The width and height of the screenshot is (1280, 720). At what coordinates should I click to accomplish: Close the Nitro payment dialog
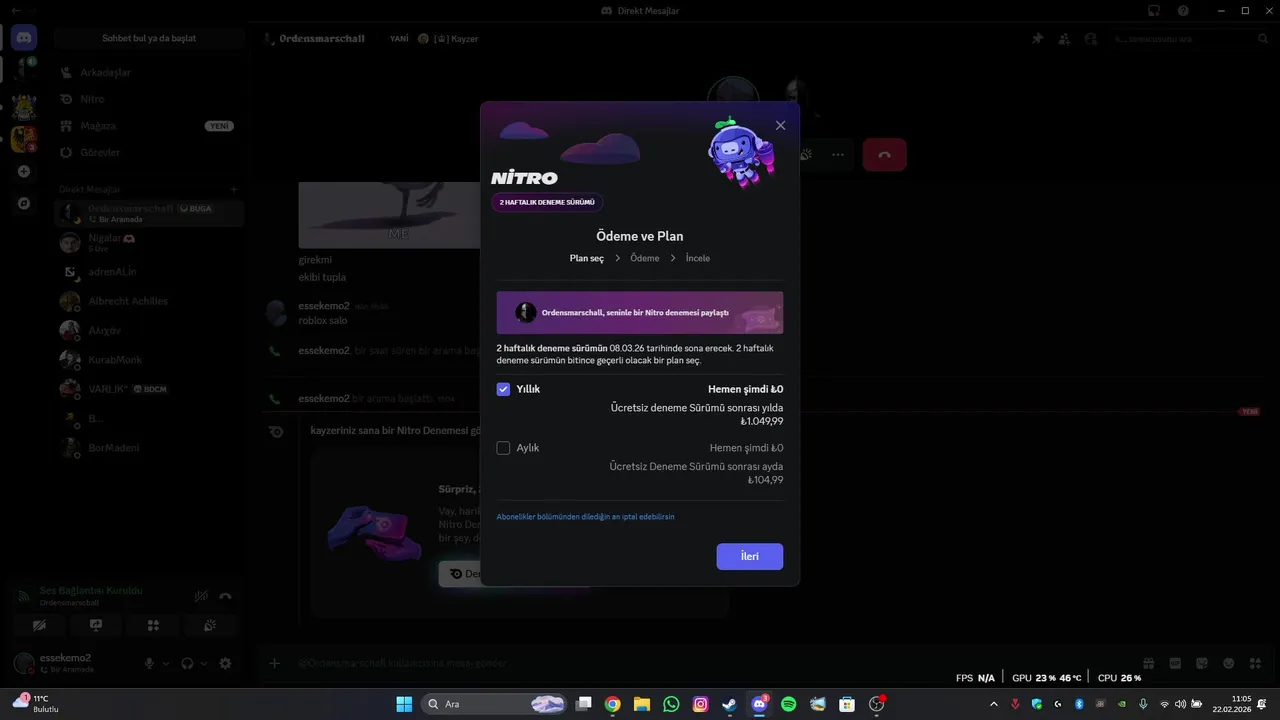pos(780,125)
